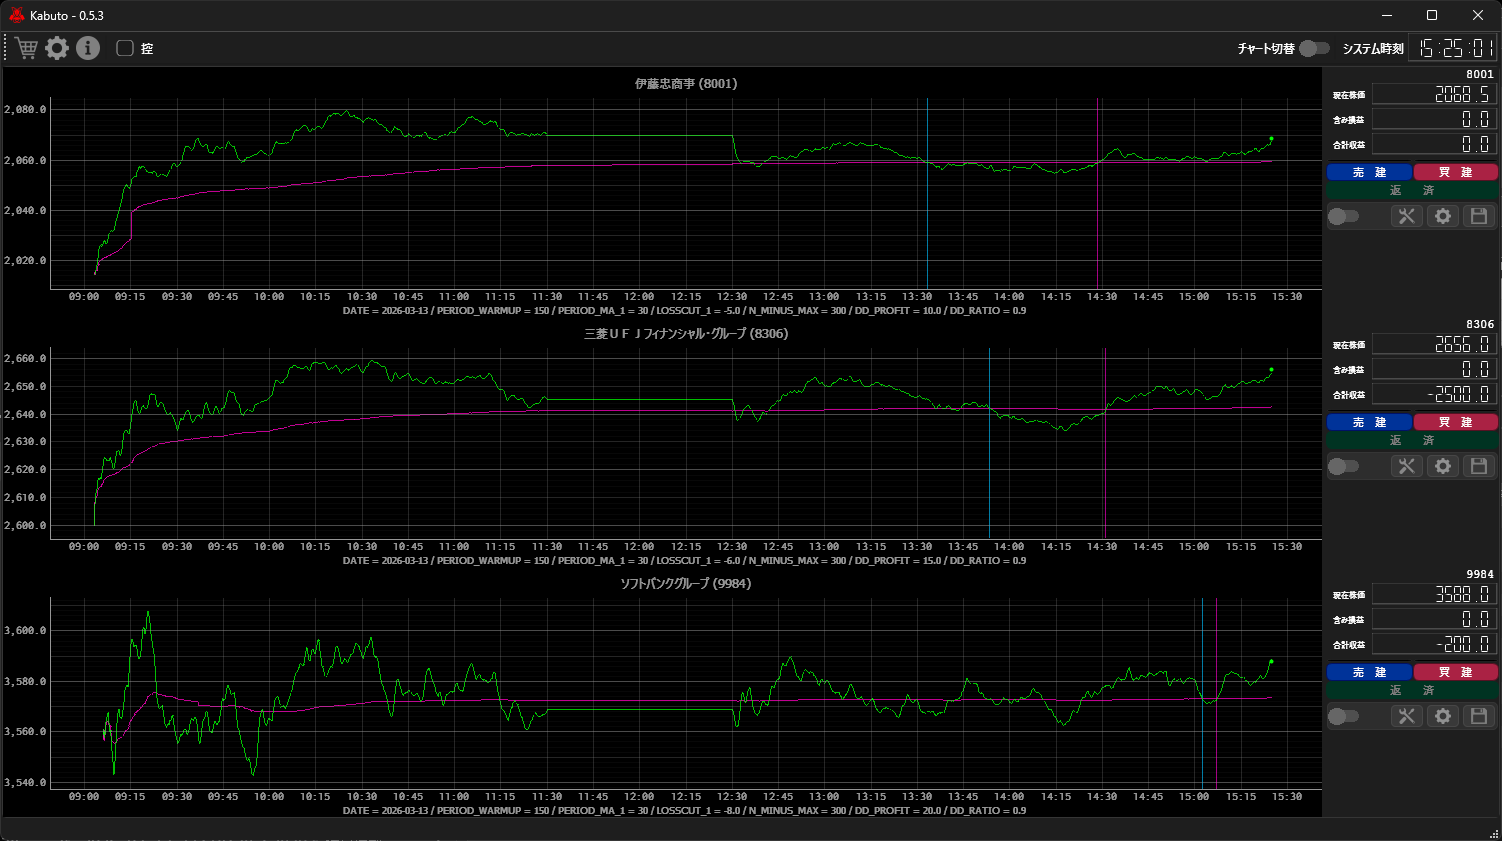Click the chart title 伊藤忠商事 (8001)
The height and width of the screenshot is (841, 1502).
[x=686, y=84]
